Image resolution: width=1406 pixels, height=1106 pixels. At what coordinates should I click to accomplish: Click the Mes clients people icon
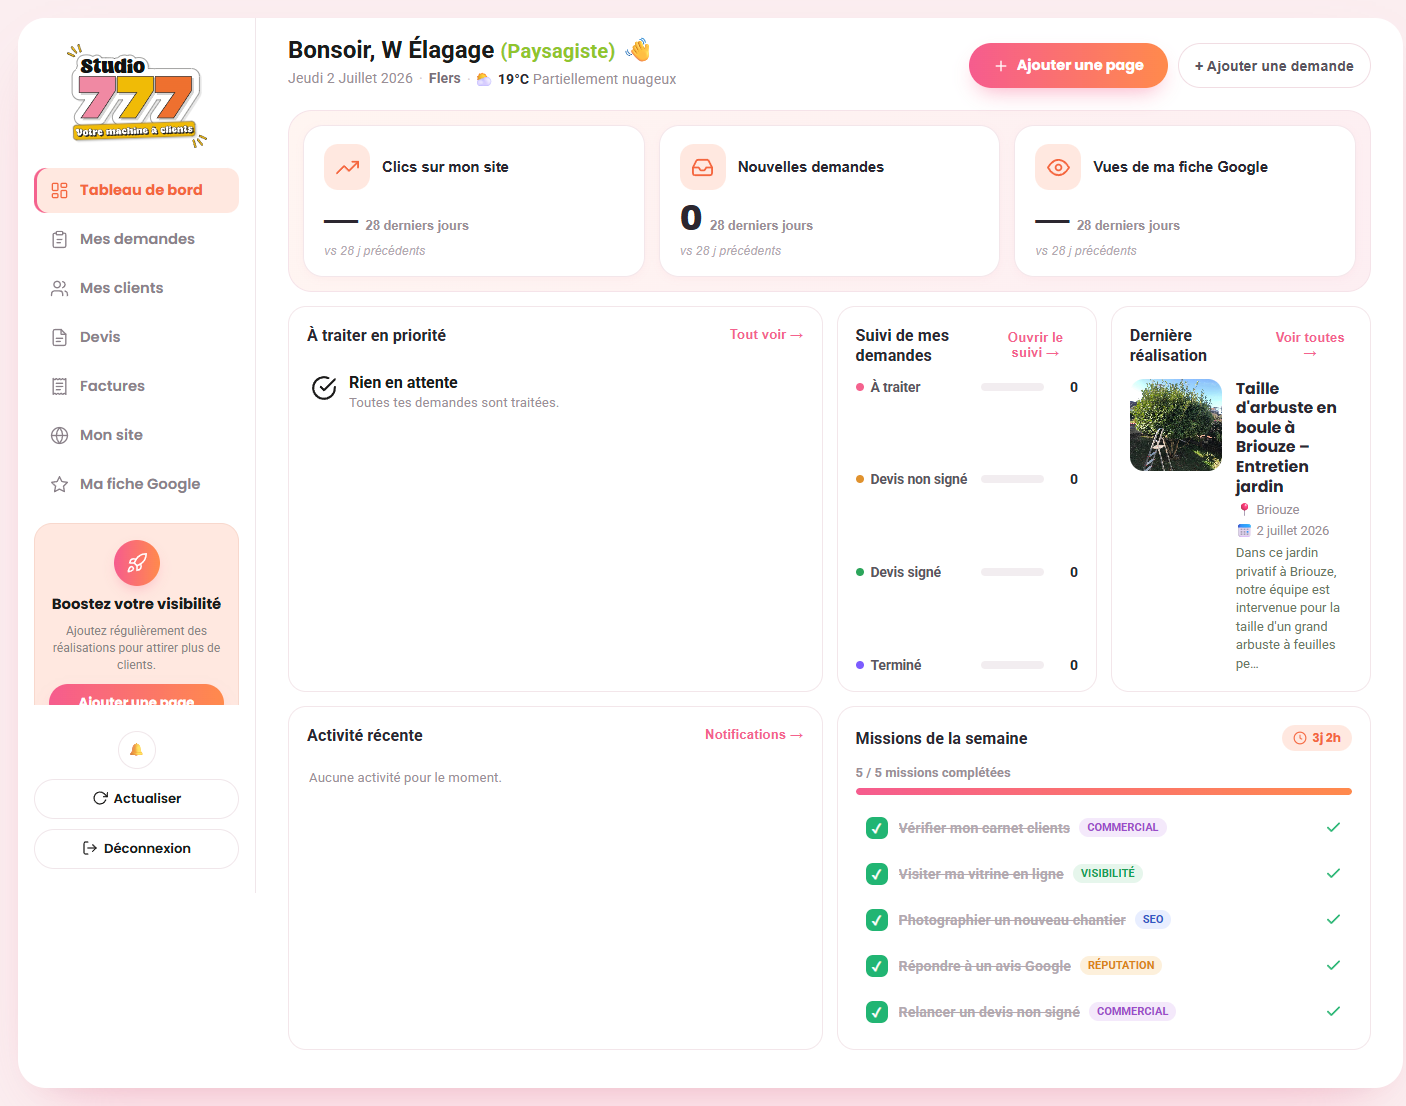point(60,288)
